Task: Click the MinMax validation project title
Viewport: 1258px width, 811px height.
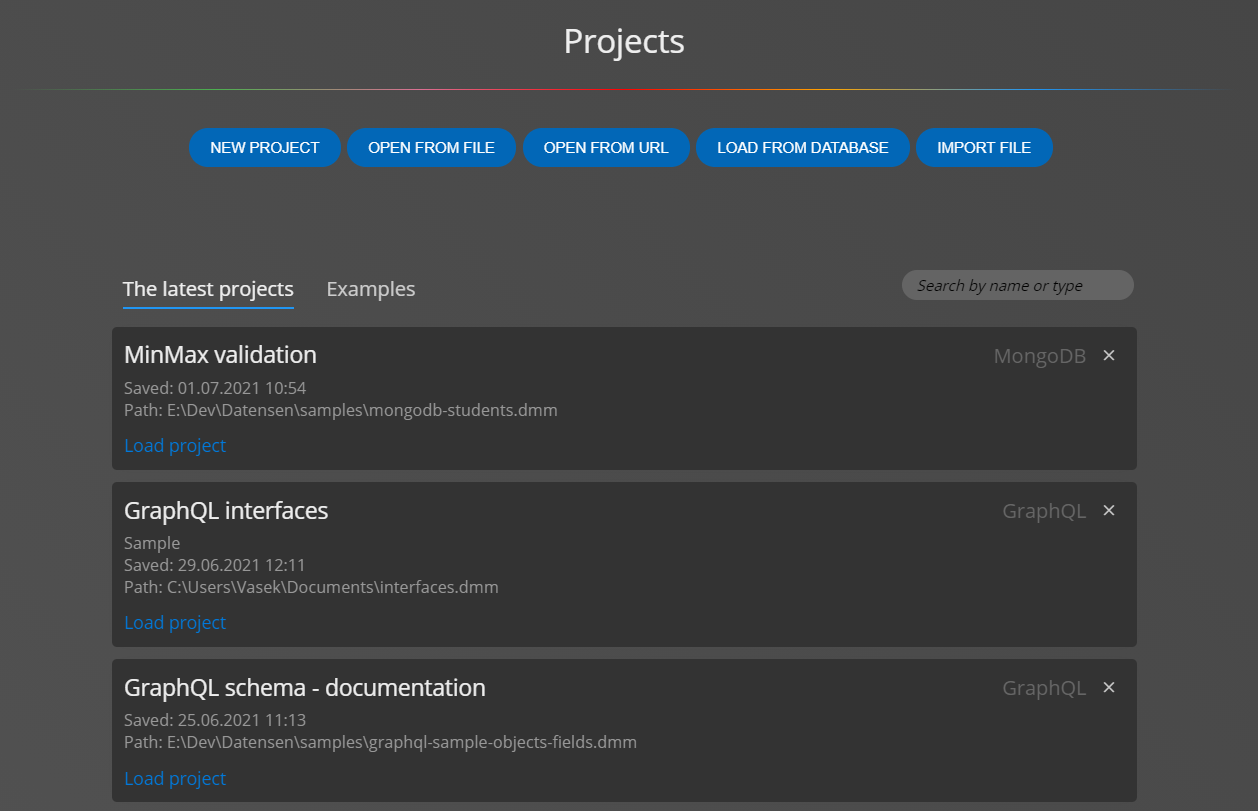Action: (x=220, y=354)
